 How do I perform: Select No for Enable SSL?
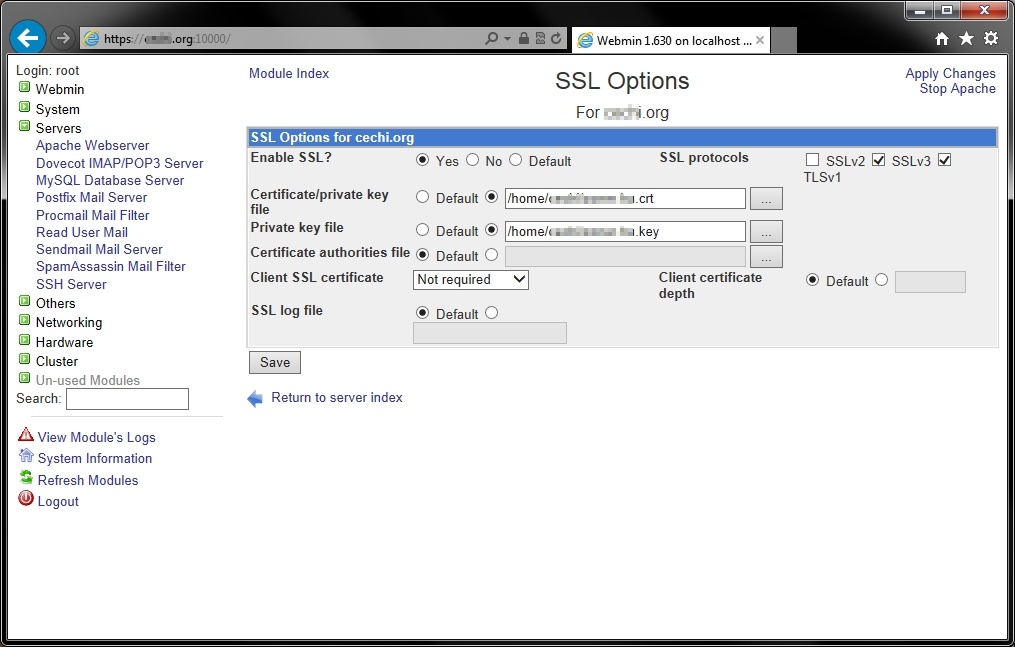[x=473, y=160]
